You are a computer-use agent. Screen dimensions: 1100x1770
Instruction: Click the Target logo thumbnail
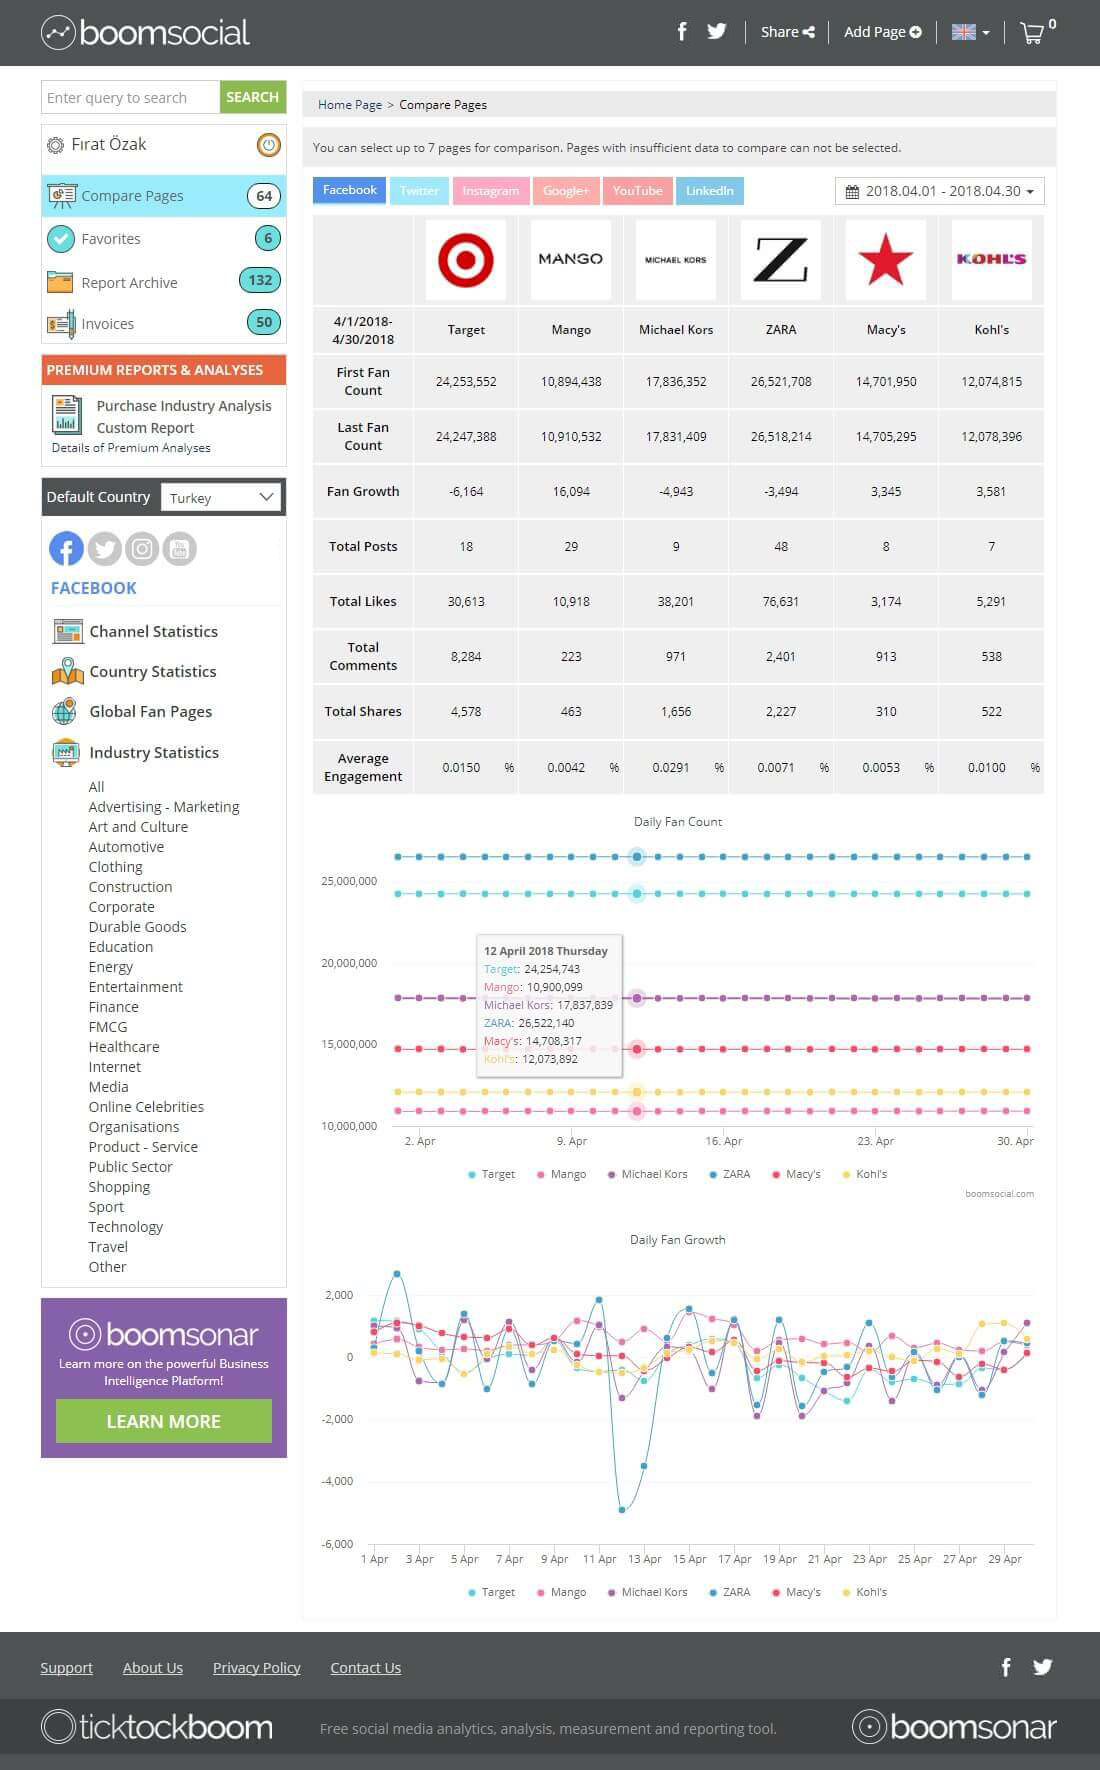pos(466,260)
